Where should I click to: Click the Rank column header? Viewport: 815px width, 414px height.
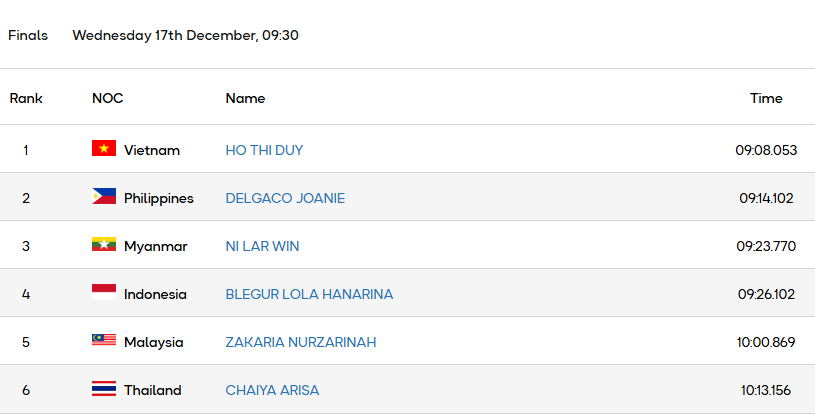tap(26, 98)
